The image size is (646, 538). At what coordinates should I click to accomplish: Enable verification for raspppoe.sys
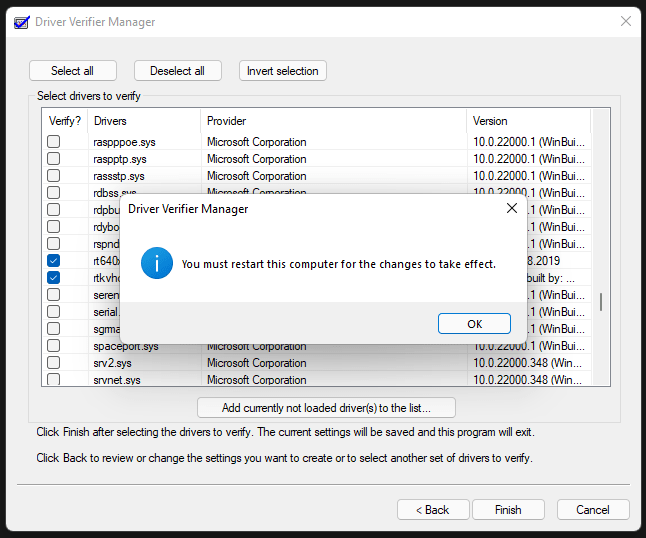tap(54, 142)
